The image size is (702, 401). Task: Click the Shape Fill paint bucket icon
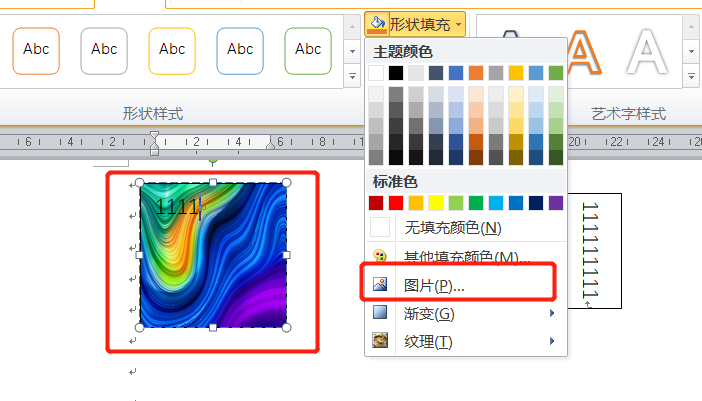coord(377,22)
